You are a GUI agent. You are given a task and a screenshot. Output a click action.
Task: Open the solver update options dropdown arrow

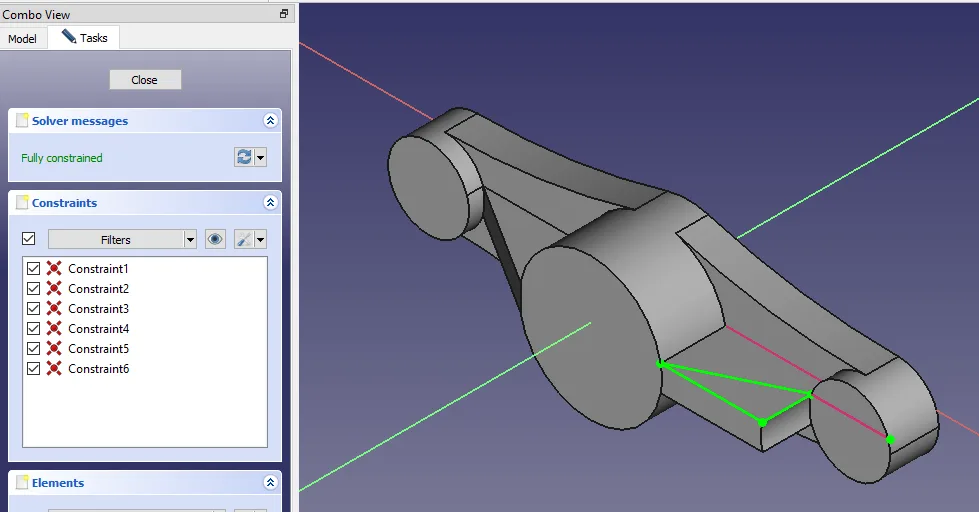(x=261, y=157)
